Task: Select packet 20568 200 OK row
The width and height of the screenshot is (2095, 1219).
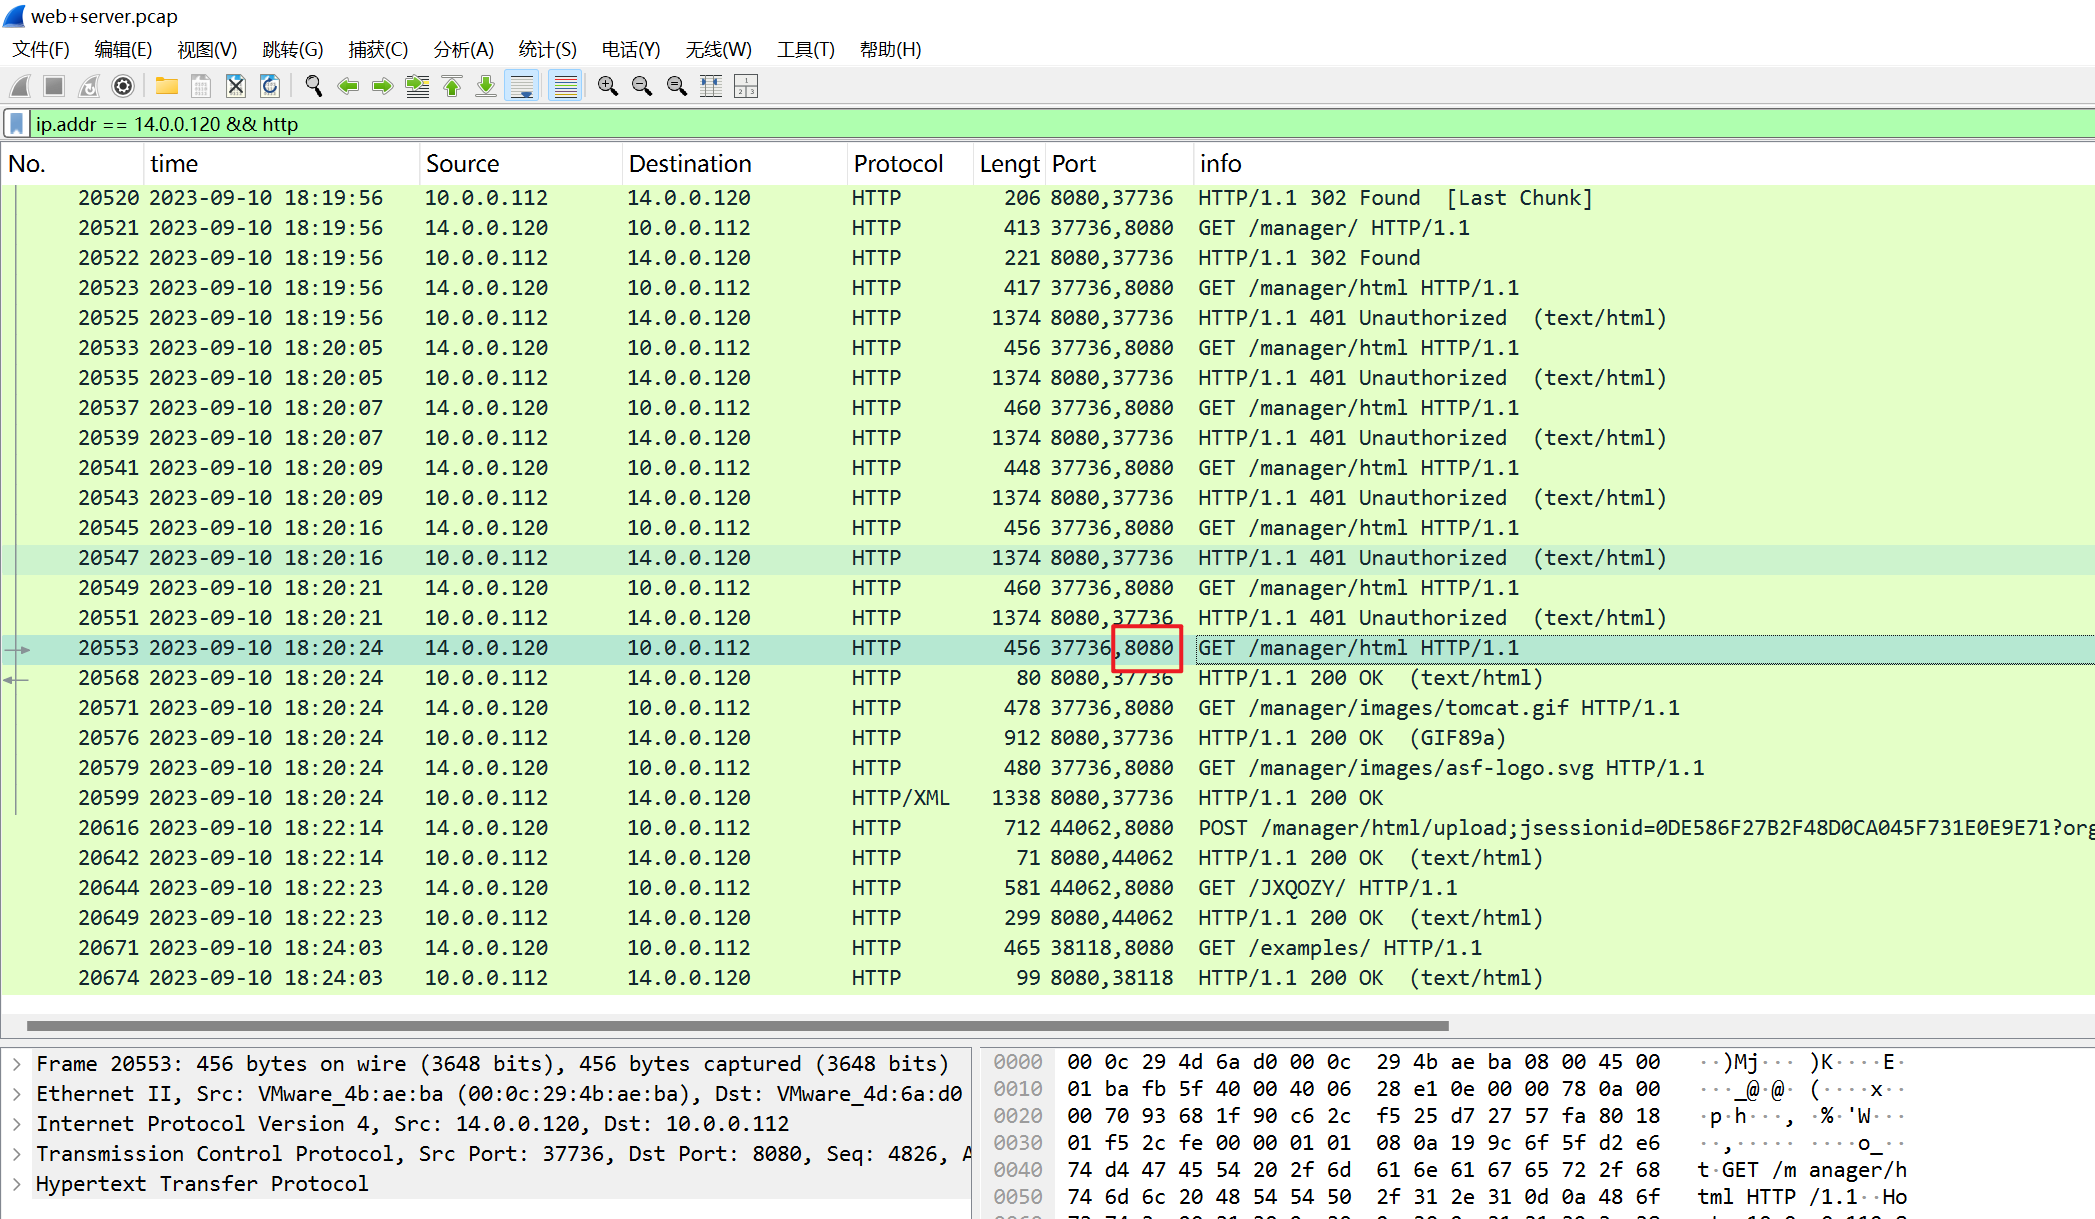Action: 1047,678
